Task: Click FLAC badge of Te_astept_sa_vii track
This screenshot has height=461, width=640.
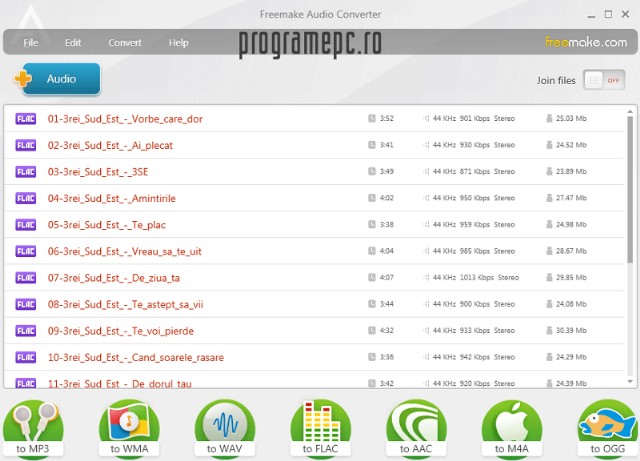Action: (26, 305)
